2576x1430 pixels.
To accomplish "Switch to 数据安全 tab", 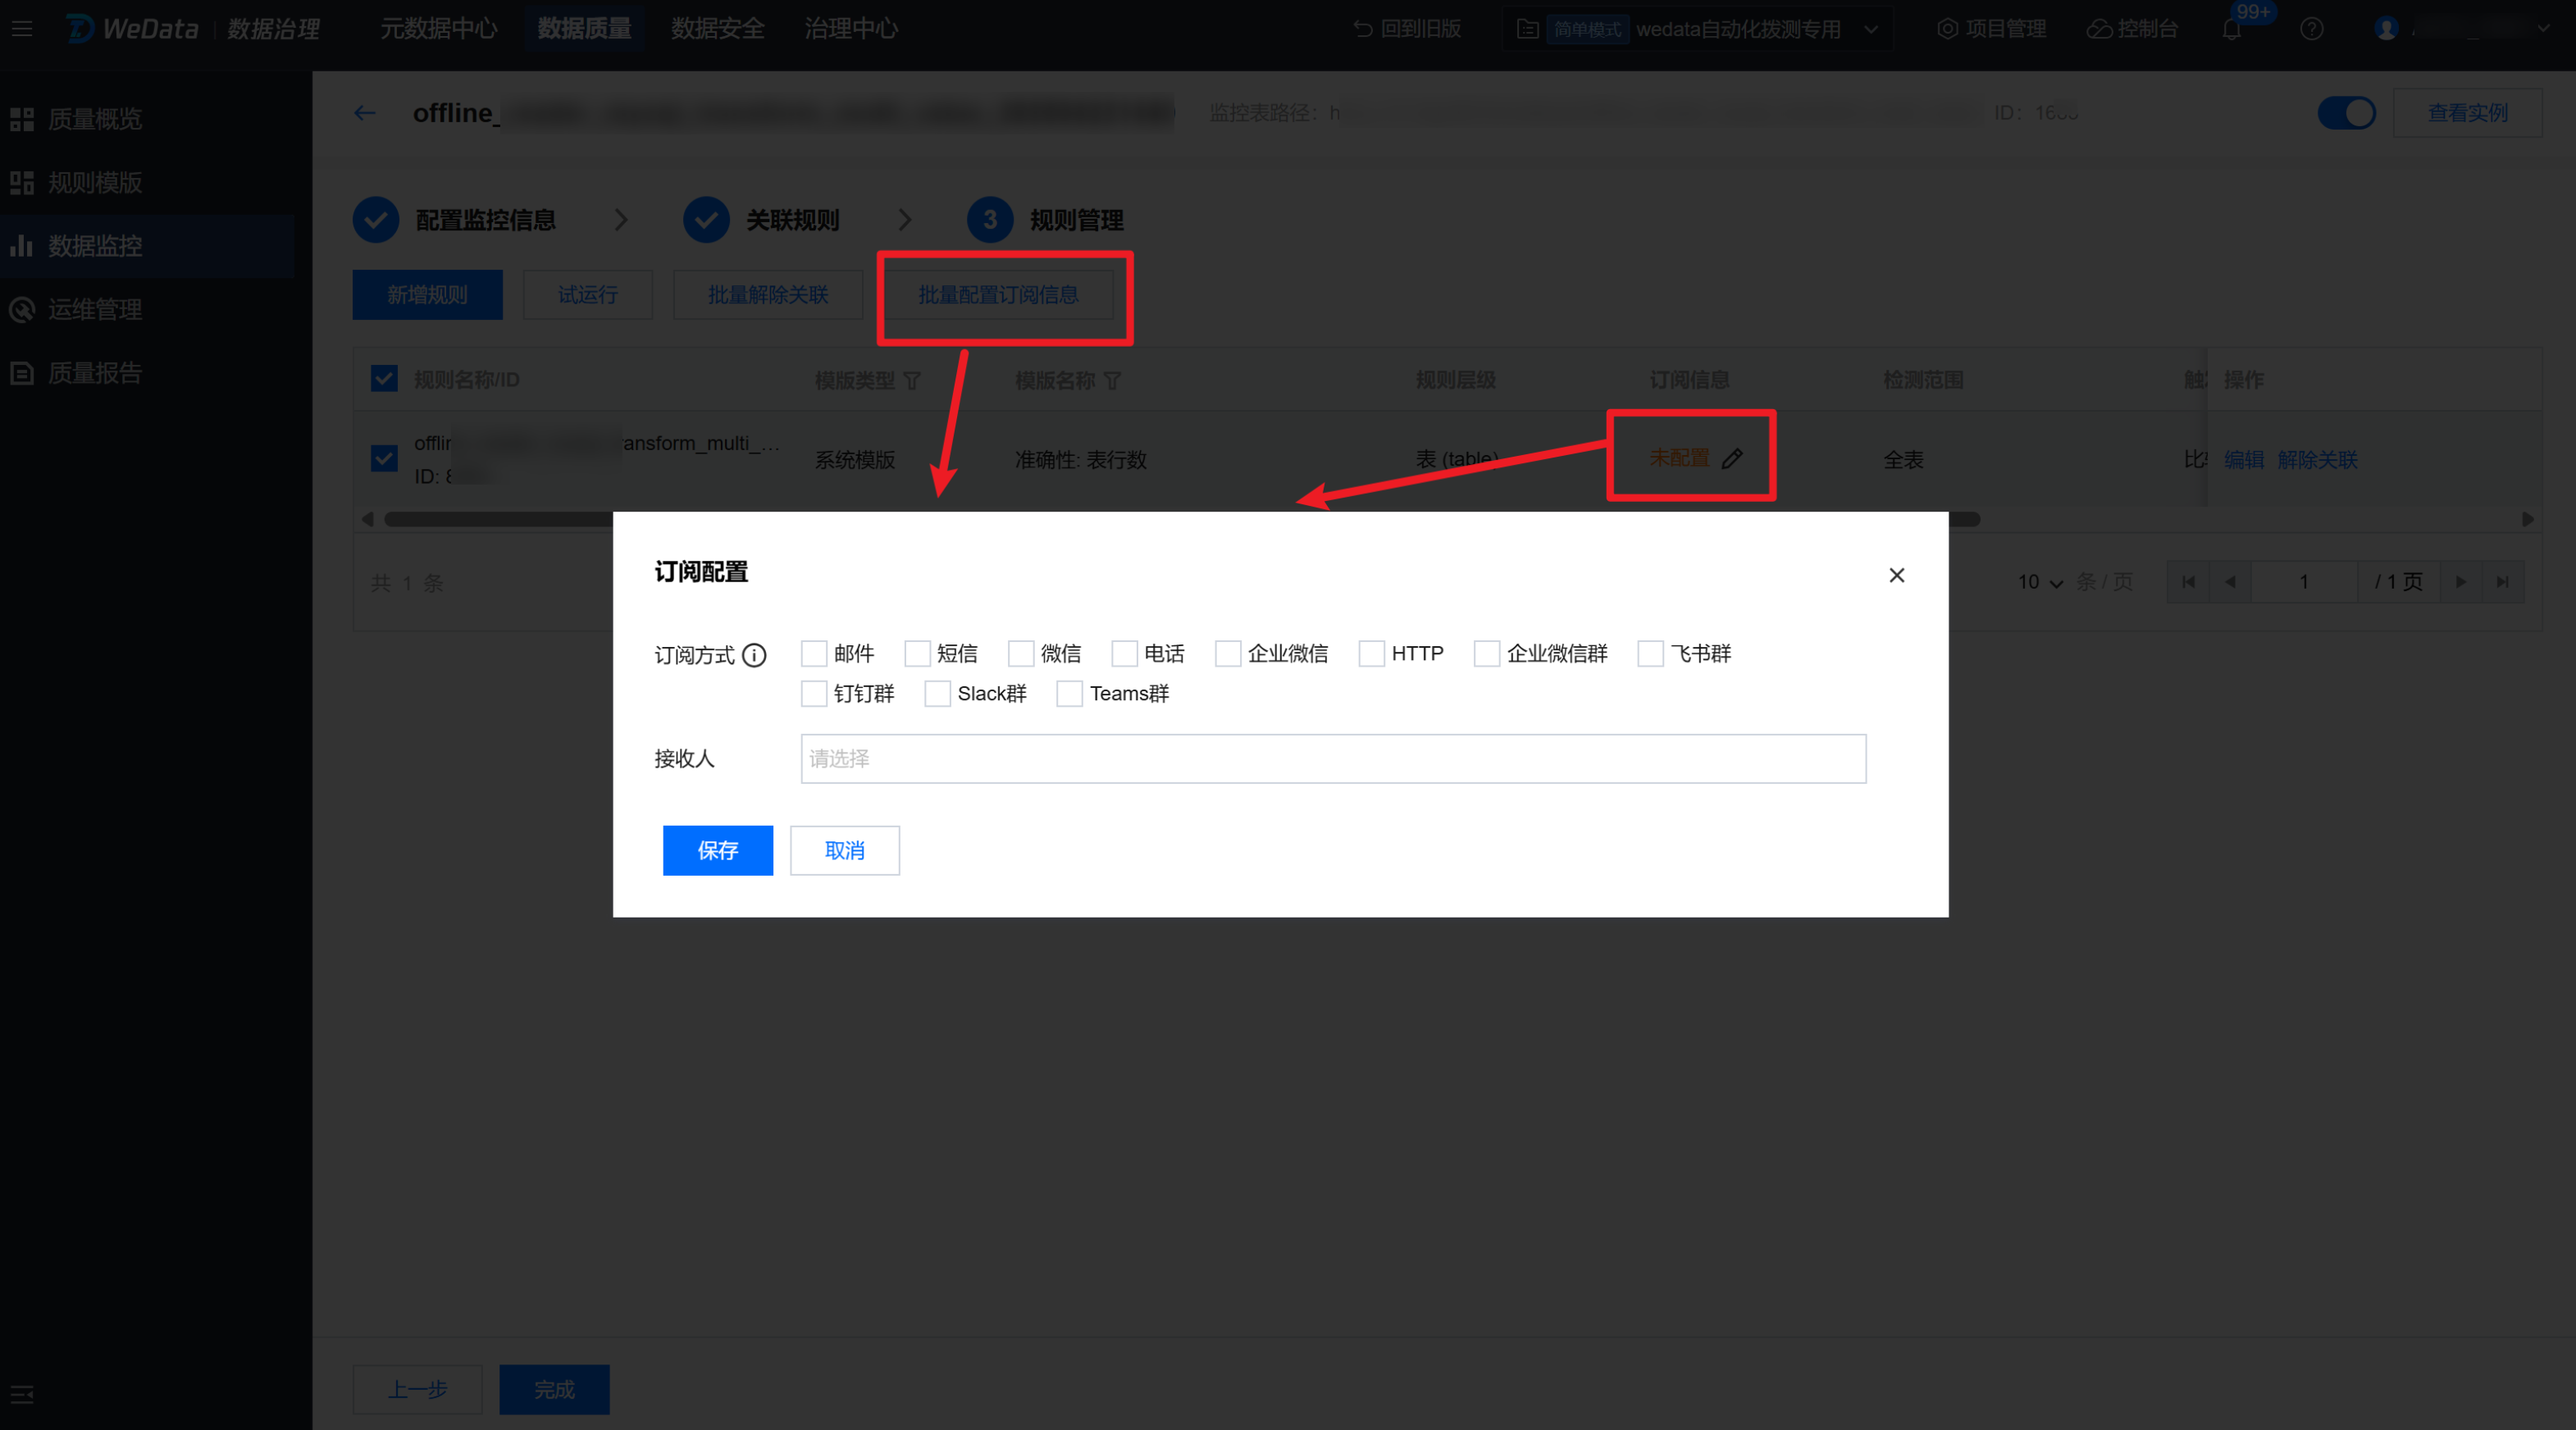I will pos(717,28).
